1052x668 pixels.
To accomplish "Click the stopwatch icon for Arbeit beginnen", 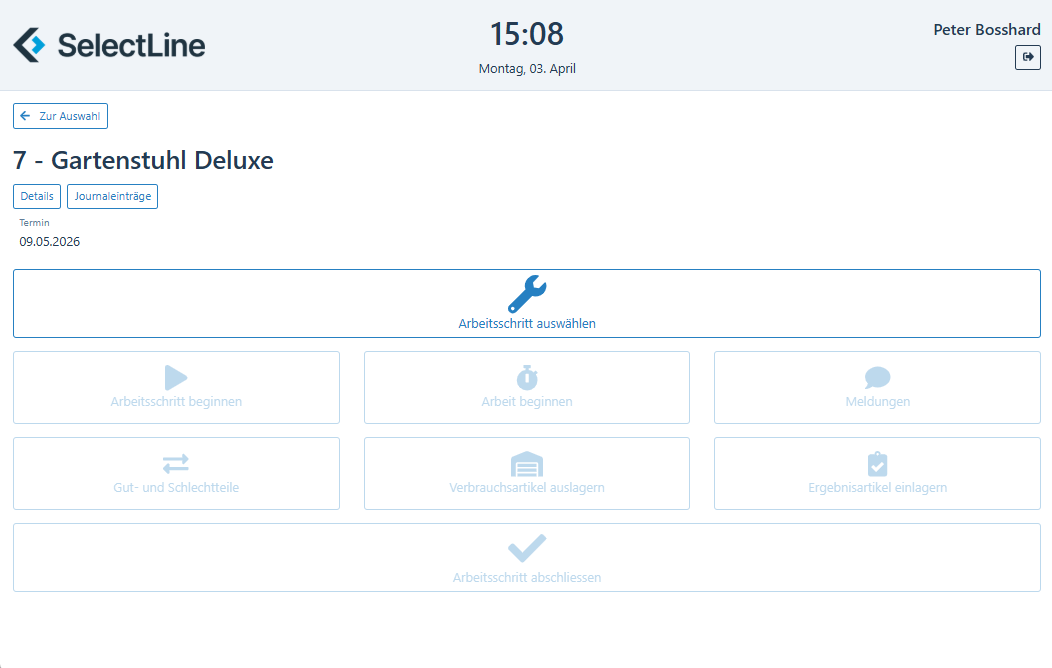I will point(526,377).
